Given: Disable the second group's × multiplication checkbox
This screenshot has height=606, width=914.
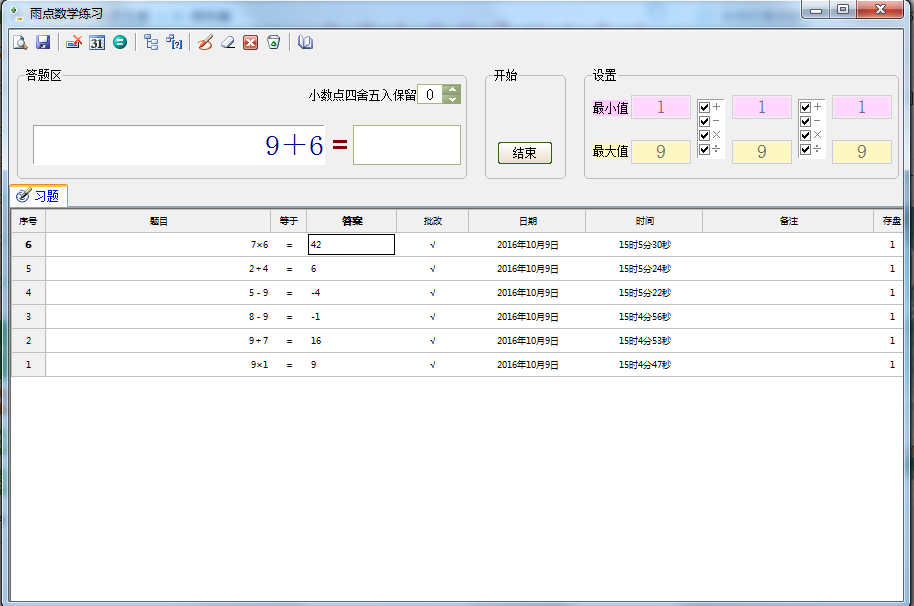Looking at the screenshot, I should coord(805,135).
